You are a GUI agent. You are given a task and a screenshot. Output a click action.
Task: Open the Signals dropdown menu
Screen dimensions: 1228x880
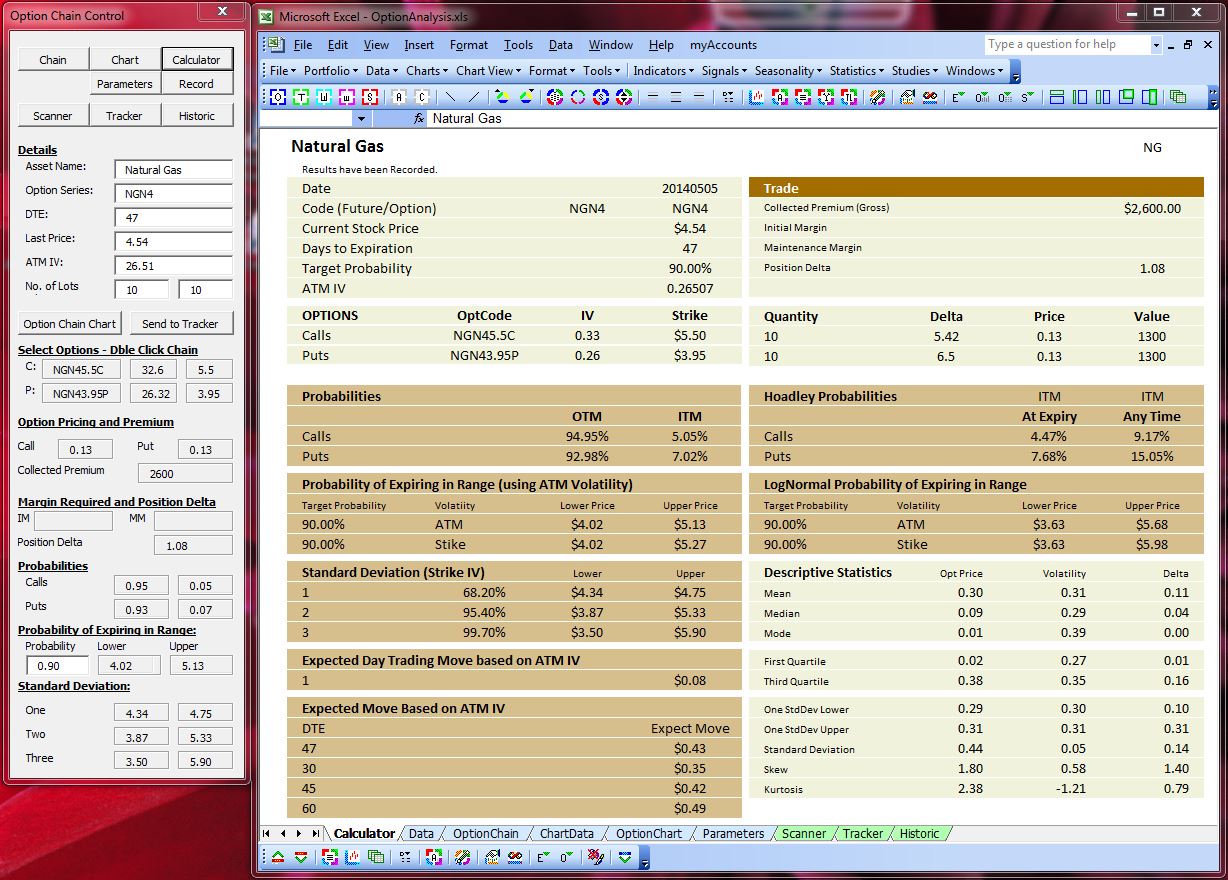point(725,71)
